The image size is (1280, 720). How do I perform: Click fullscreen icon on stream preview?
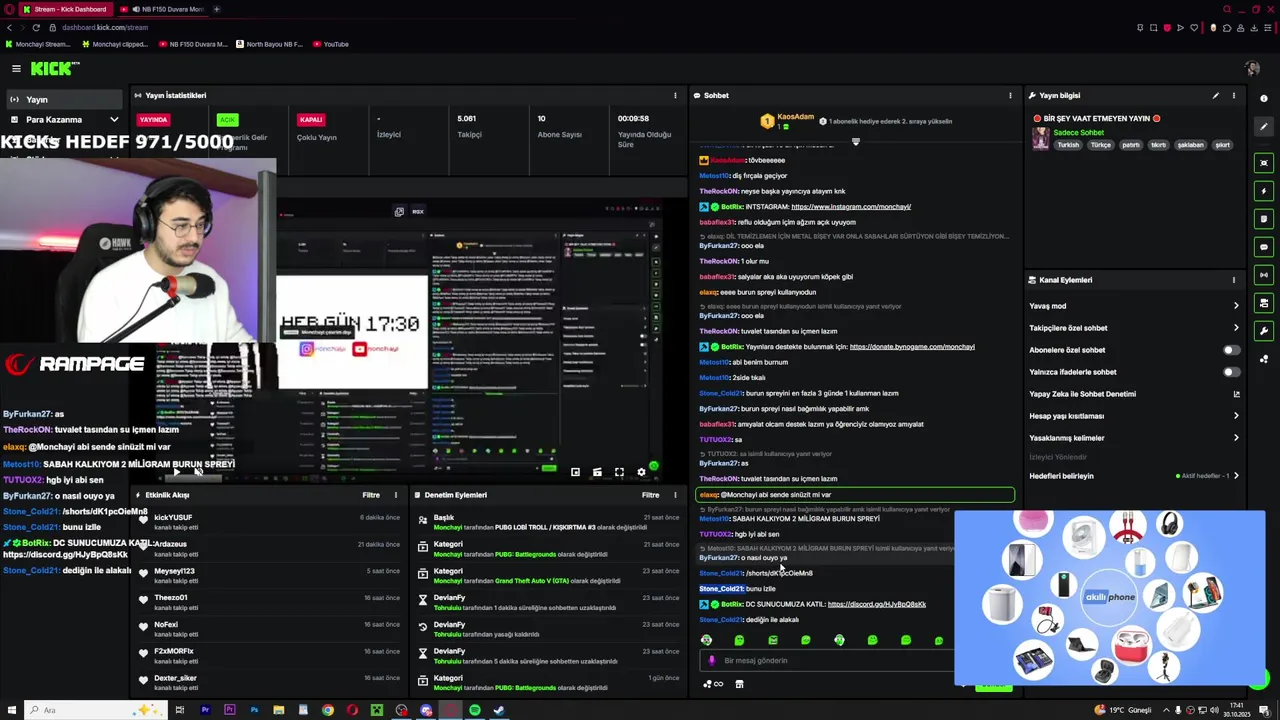[x=619, y=472]
